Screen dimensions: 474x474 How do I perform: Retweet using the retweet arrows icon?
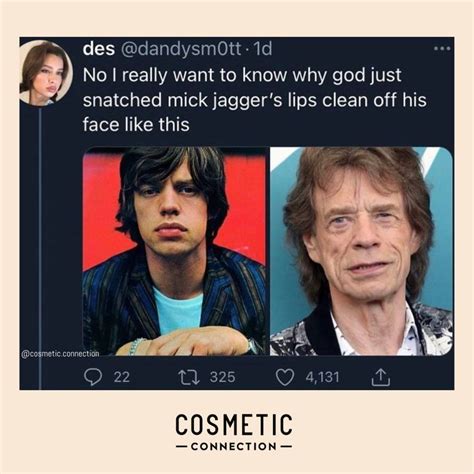[x=189, y=377]
